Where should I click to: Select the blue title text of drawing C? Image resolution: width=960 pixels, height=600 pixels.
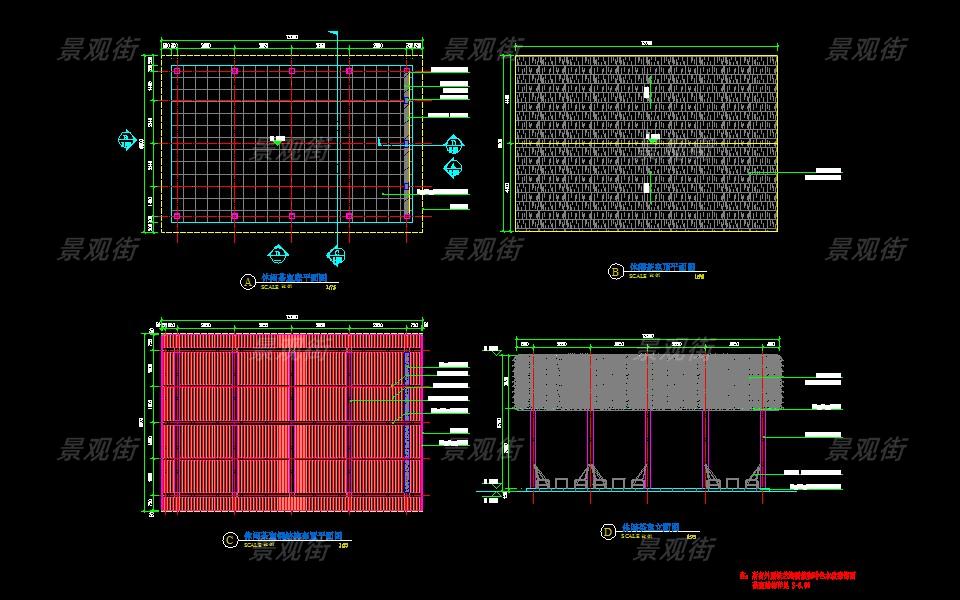pyautogui.click(x=290, y=538)
